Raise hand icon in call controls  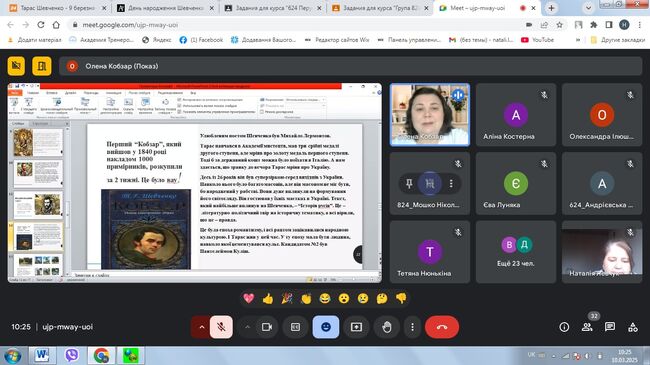pyautogui.click(x=387, y=327)
